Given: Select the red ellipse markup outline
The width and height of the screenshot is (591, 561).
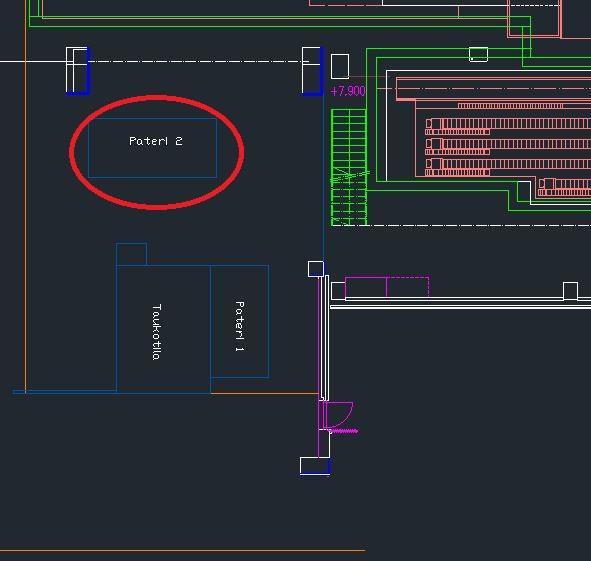Looking at the screenshot, I should pos(157,152).
